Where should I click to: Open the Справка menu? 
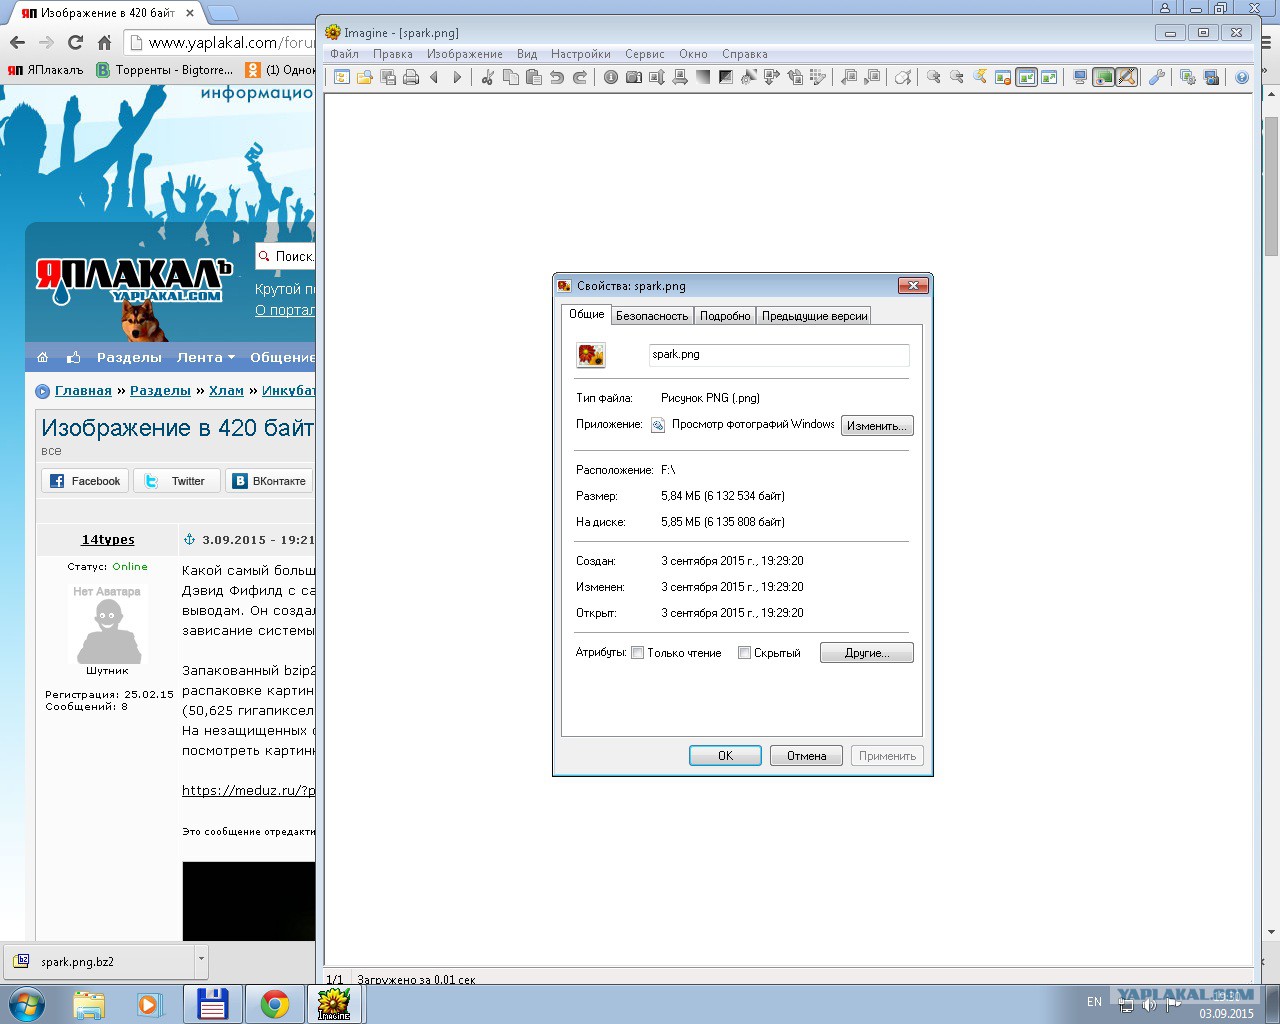[745, 54]
